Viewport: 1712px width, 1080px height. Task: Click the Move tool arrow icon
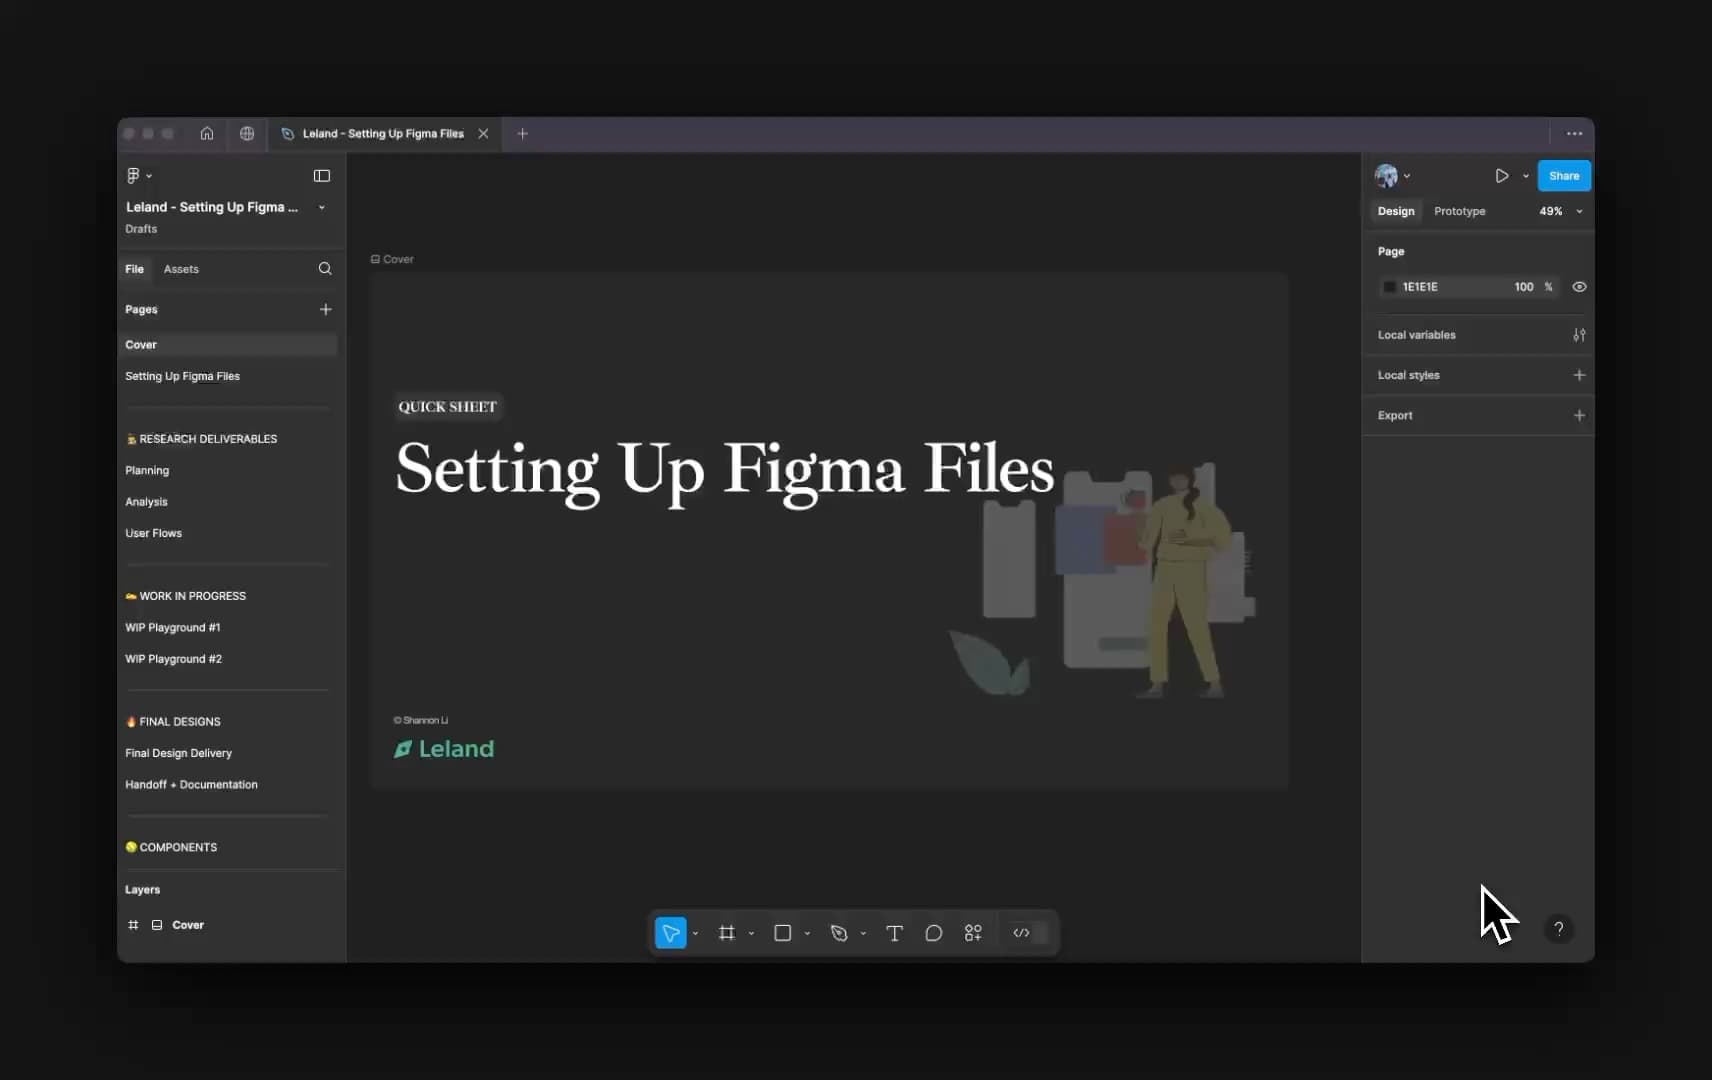pyautogui.click(x=671, y=933)
